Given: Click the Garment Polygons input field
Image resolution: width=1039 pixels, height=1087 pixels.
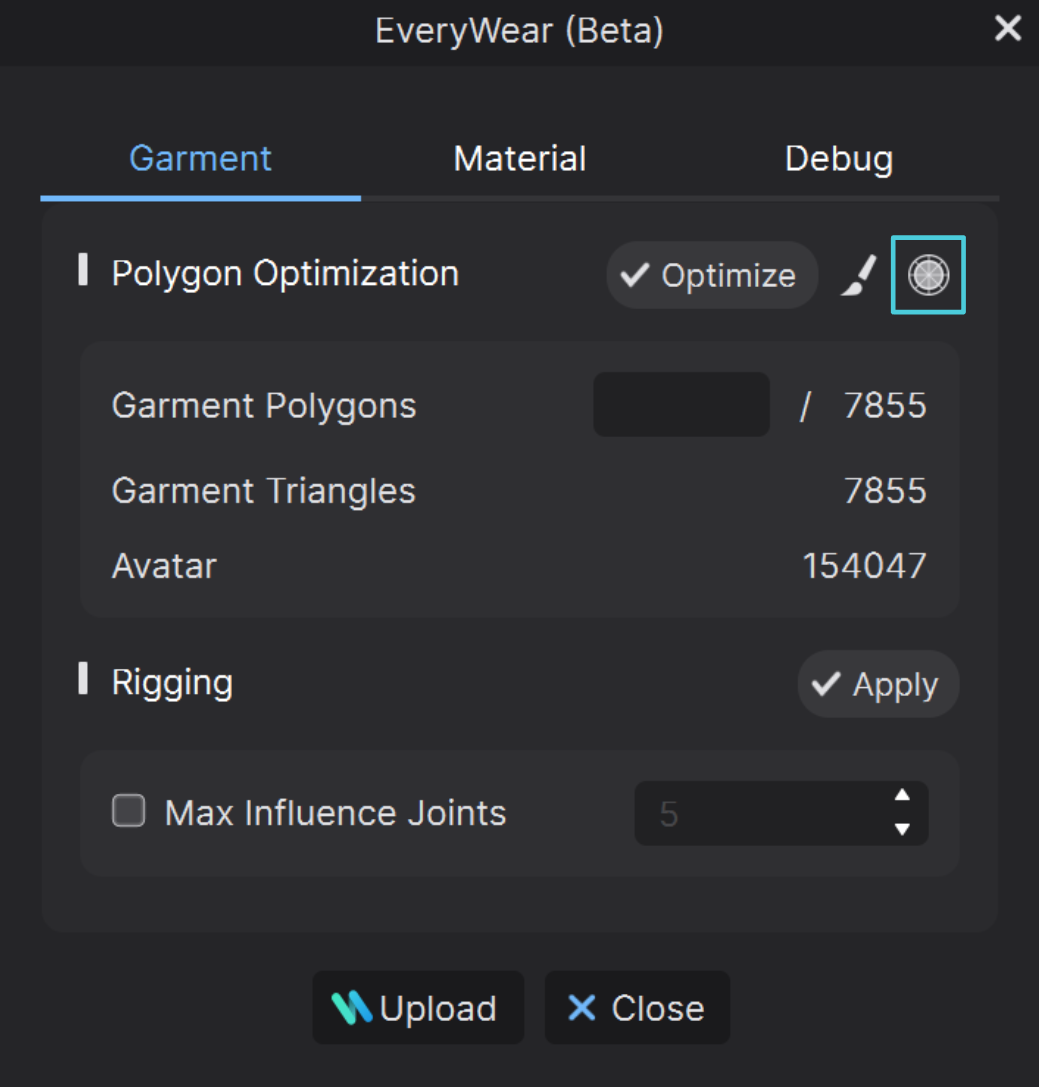Looking at the screenshot, I should (x=681, y=405).
